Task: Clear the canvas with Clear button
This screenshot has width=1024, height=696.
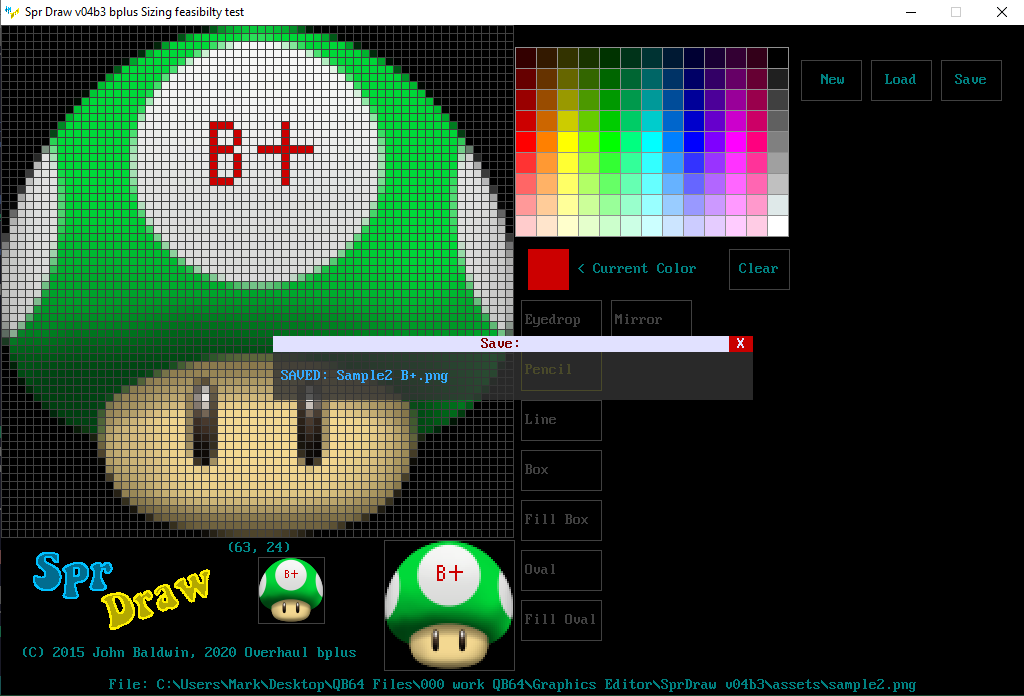Action: click(759, 269)
